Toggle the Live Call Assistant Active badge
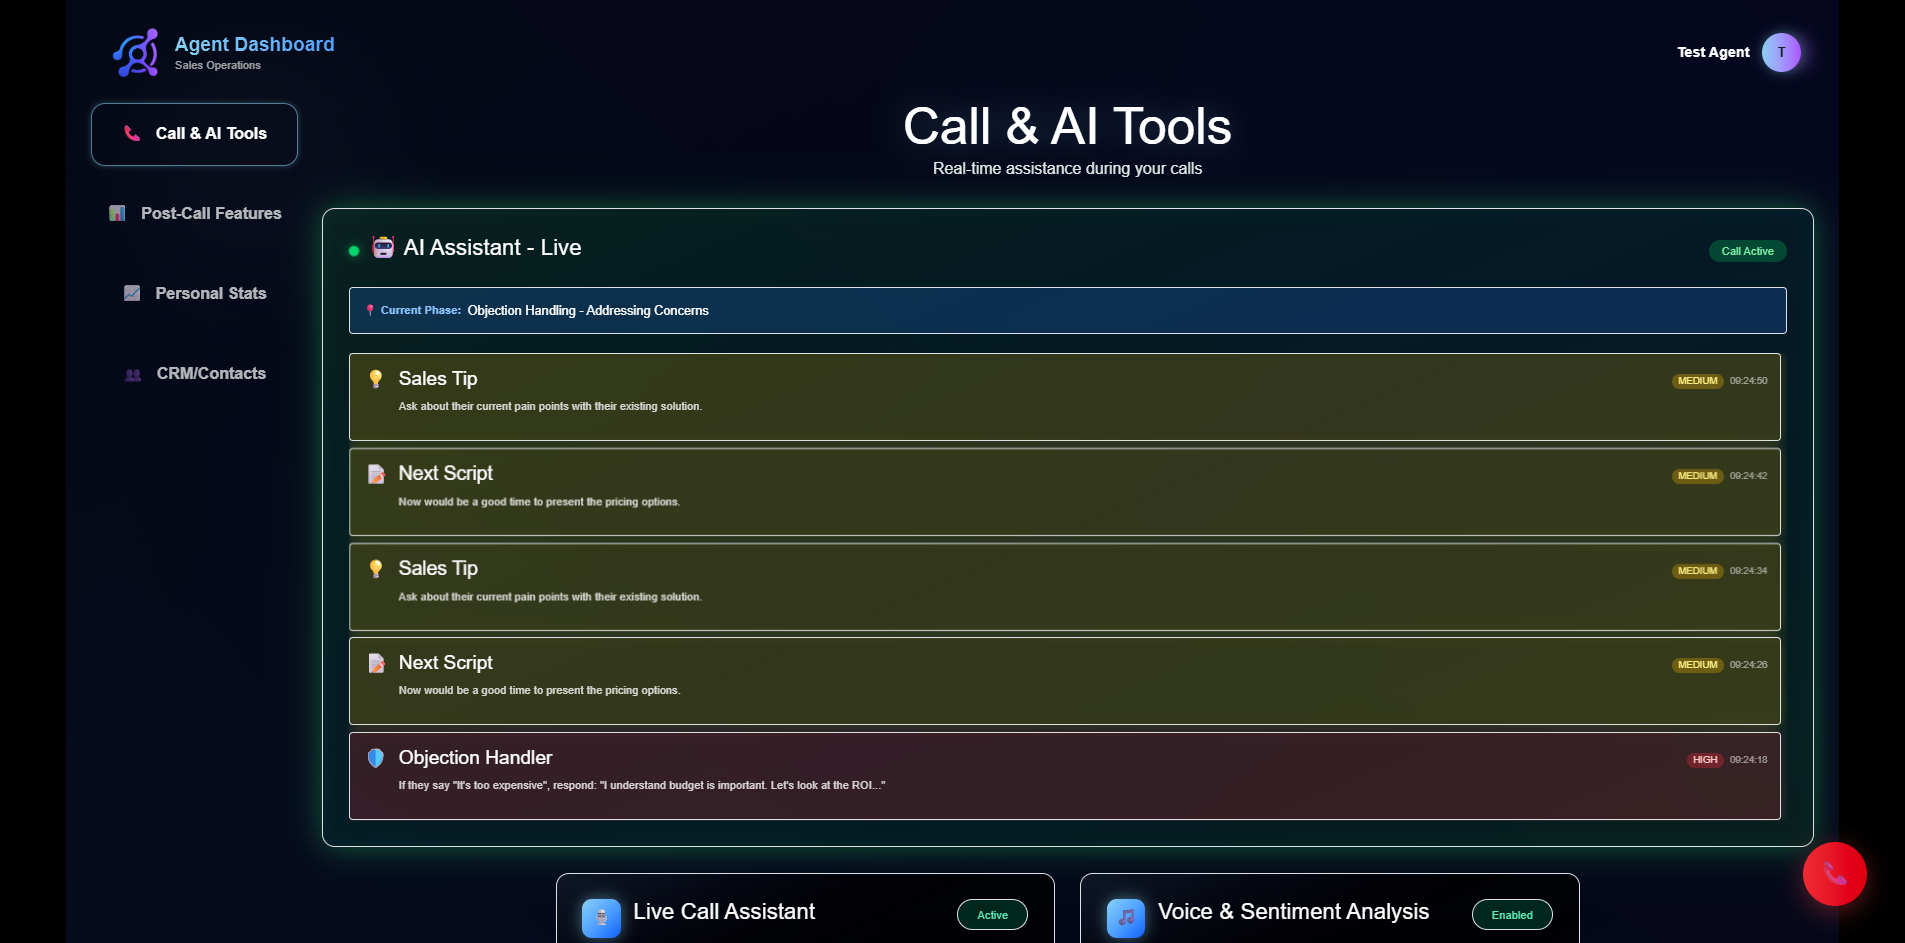The width and height of the screenshot is (1905, 943). point(991,915)
